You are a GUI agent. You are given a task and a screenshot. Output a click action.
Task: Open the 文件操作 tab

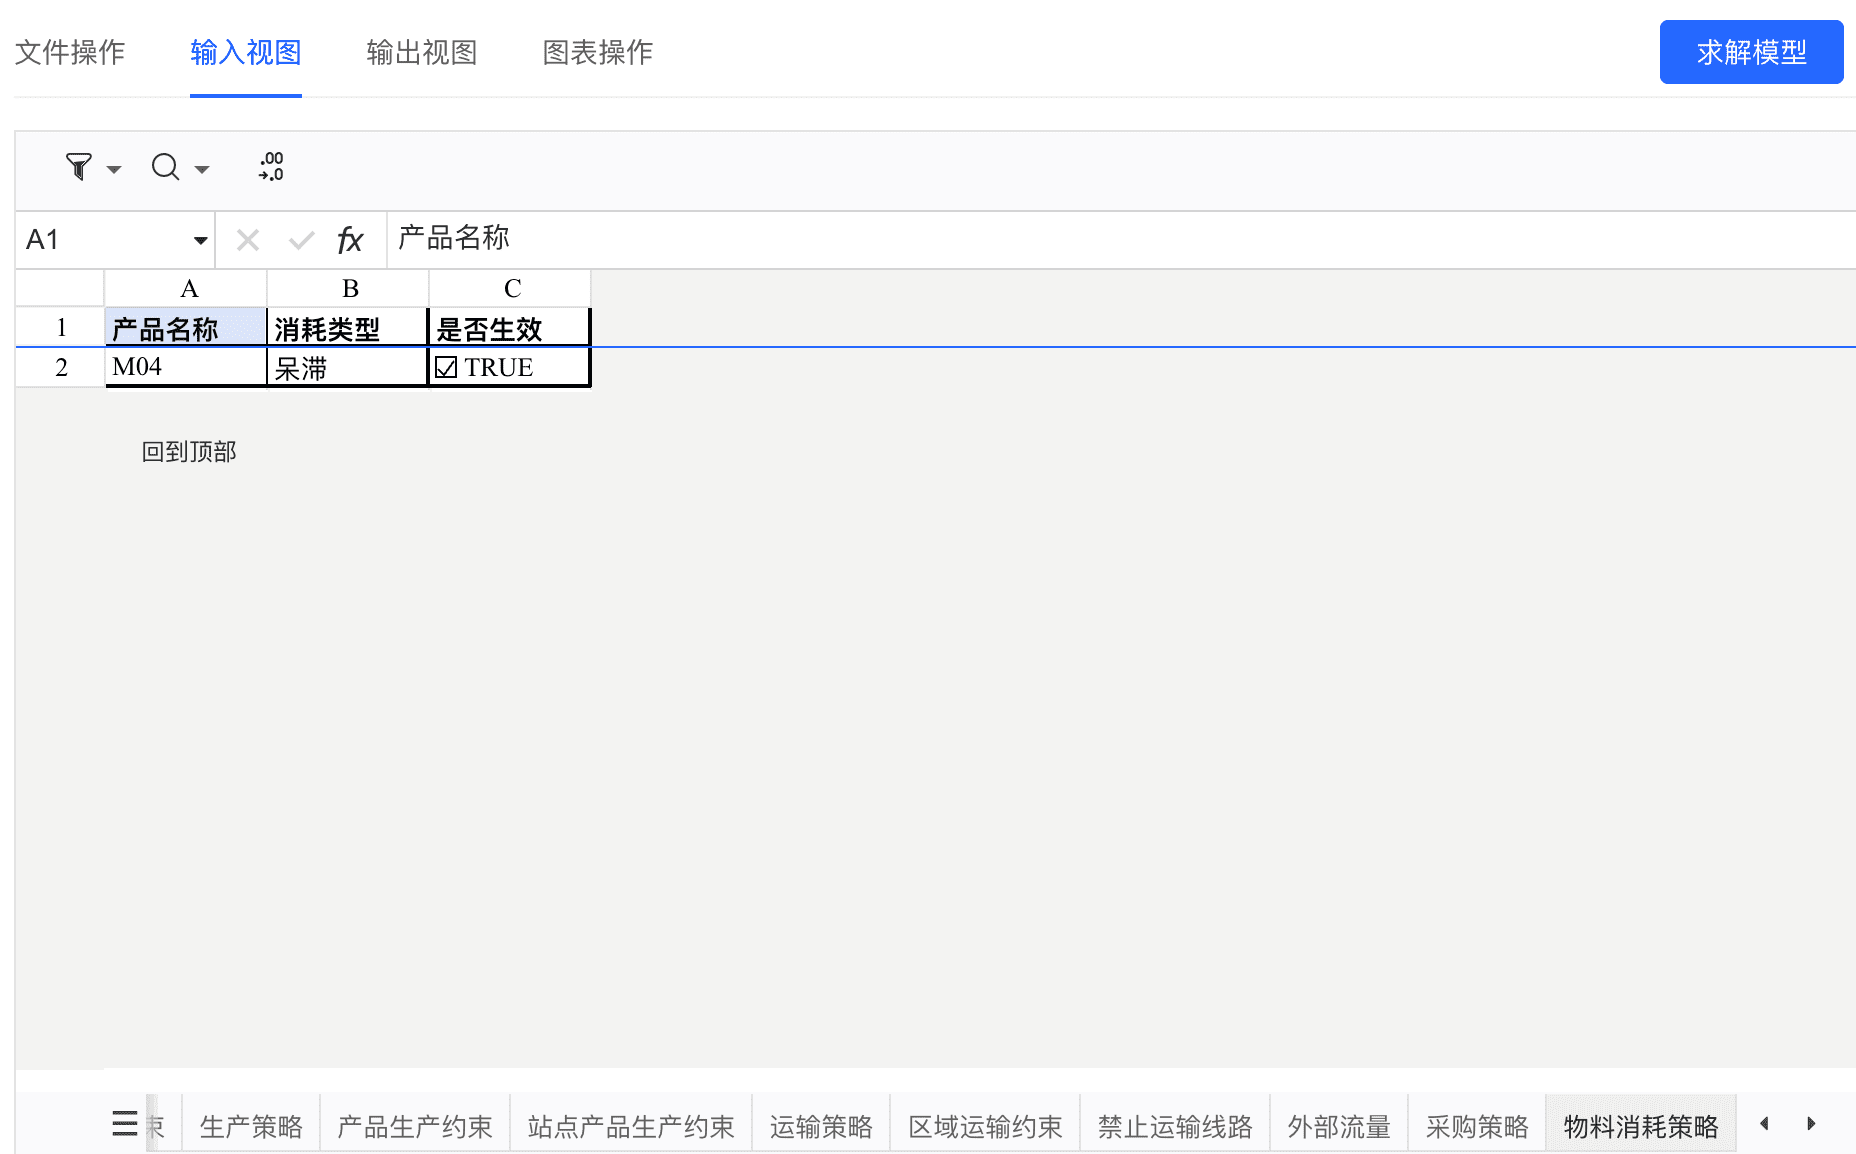70,52
